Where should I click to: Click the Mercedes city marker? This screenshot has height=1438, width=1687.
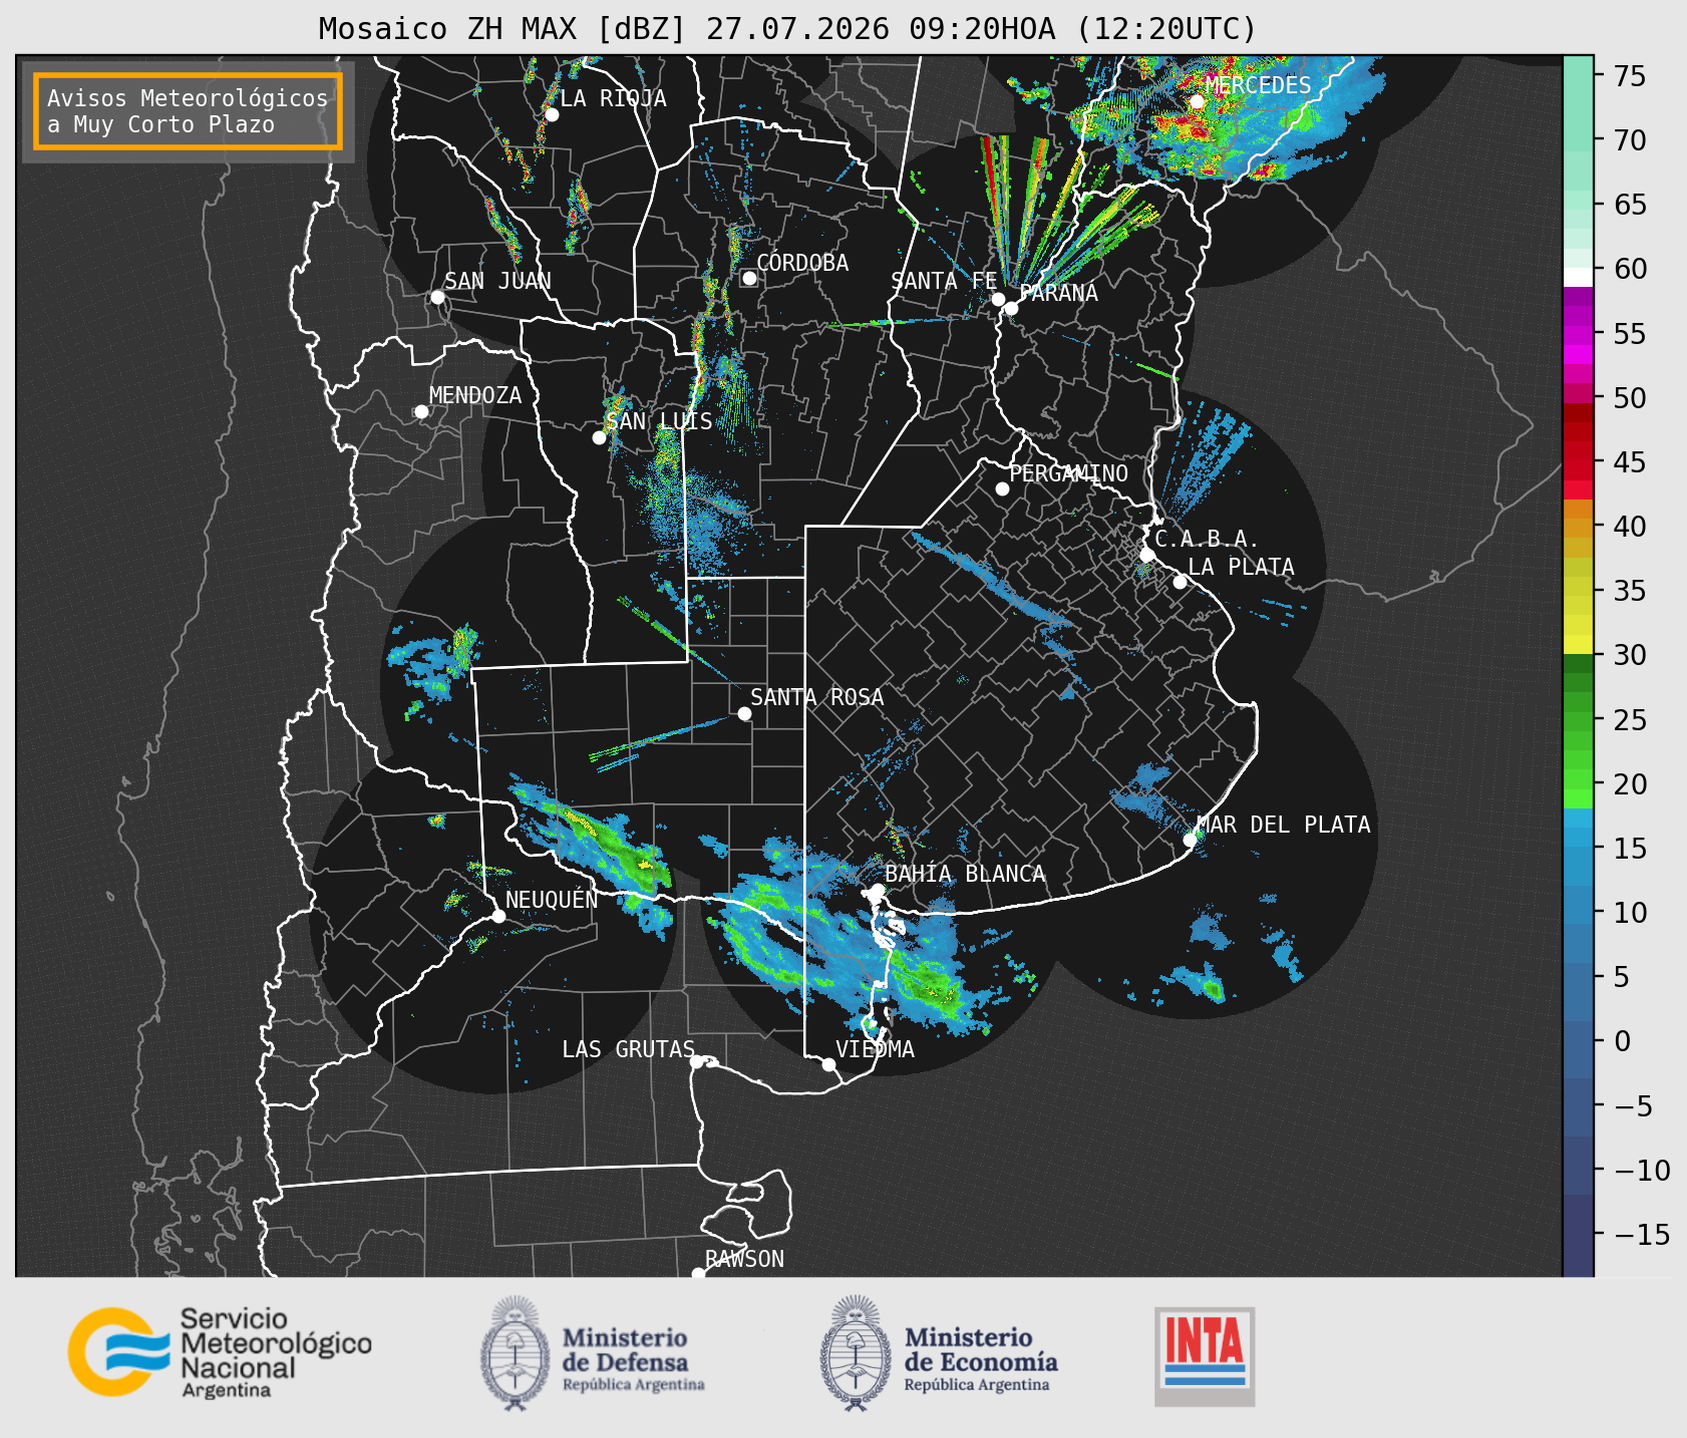coord(1196,101)
